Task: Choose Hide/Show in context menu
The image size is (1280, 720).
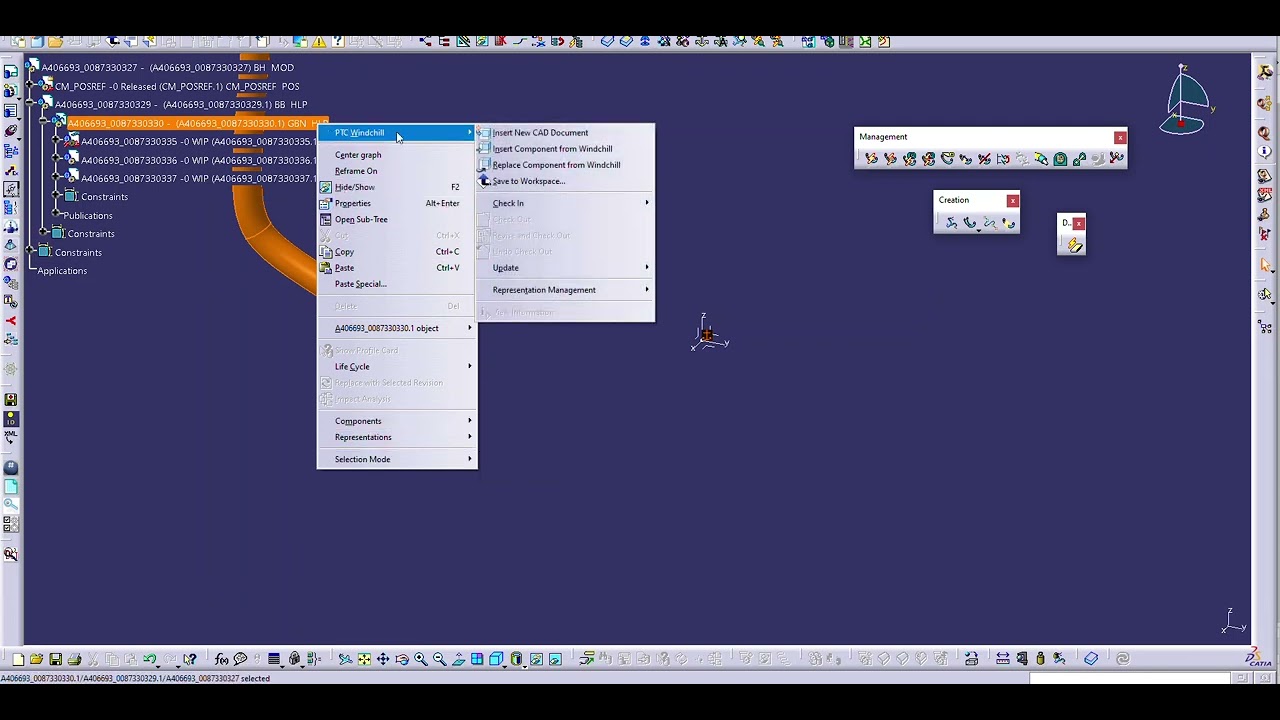Action: (397, 187)
